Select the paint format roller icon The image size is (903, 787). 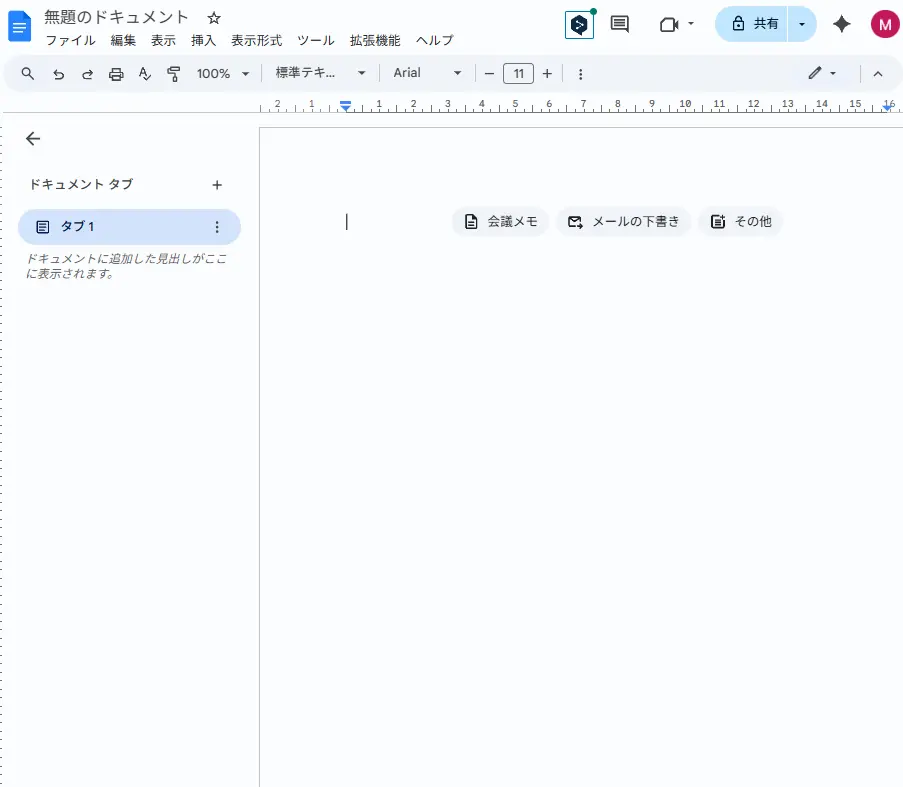click(x=174, y=74)
